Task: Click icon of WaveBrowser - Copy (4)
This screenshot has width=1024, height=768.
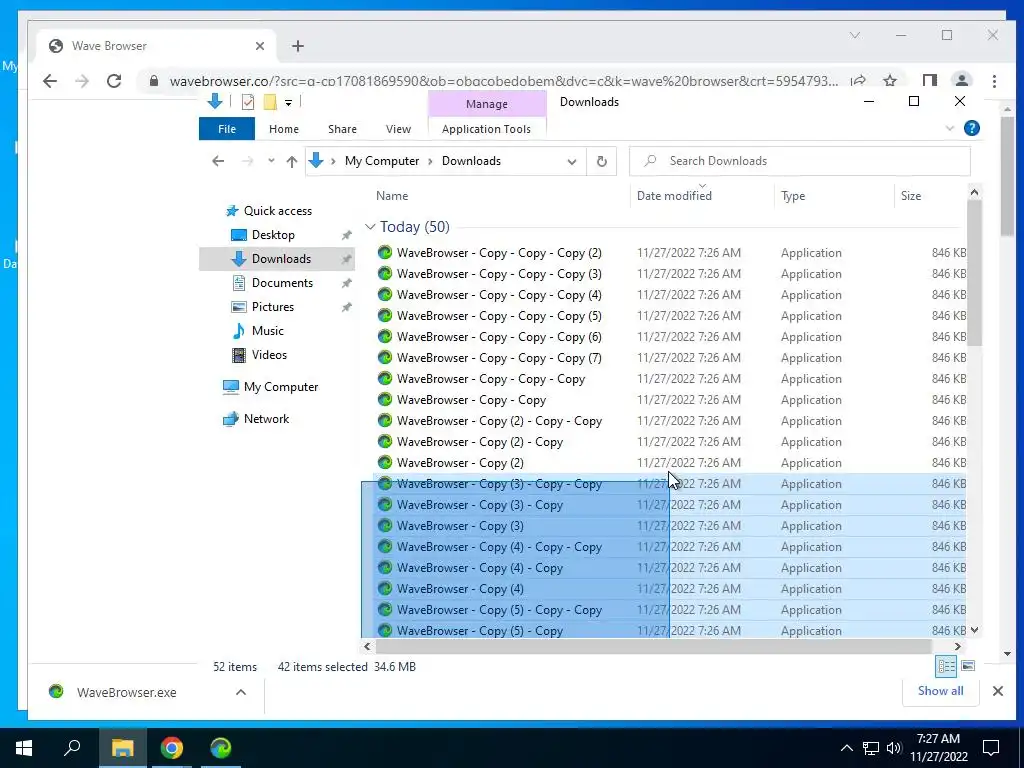Action: coord(385,588)
